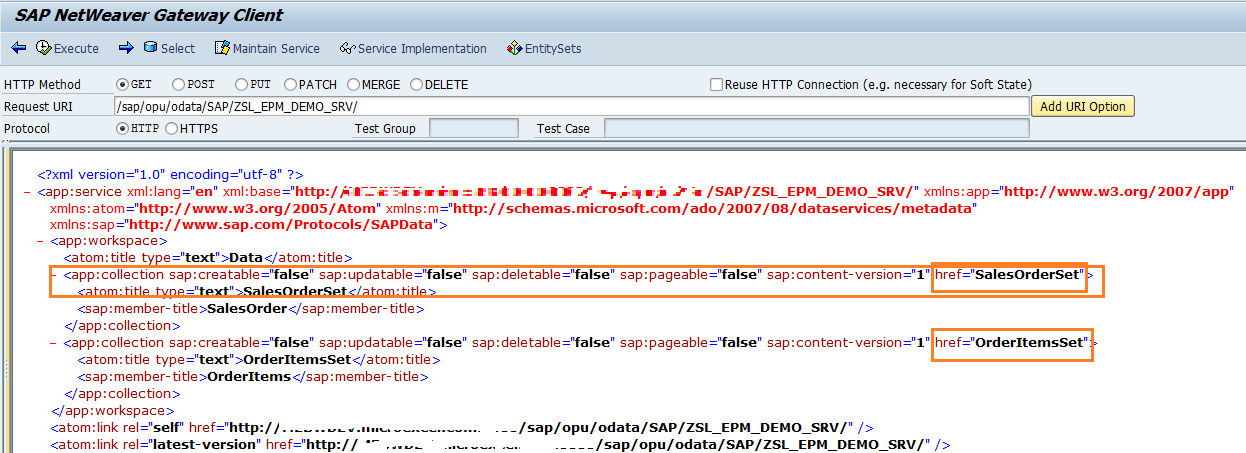
Task: Collapse the SalesOrderSet collection node
Action: coord(54,274)
